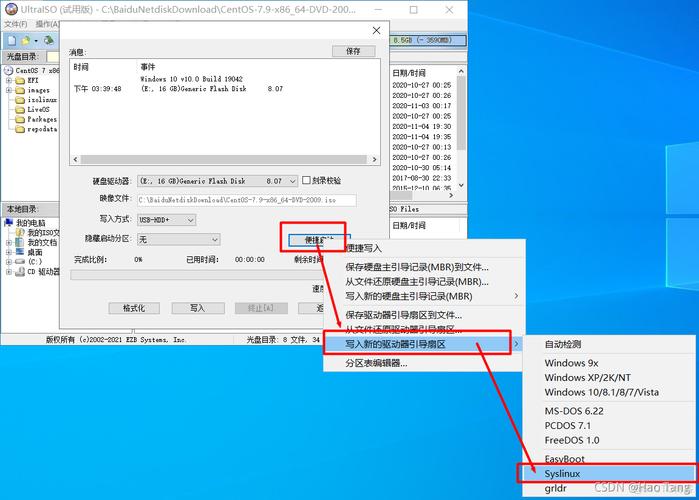The width and height of the screenshot is (699, 500).
Task: Expand the (C:) drive tree node
Action: tap(9, 262)
